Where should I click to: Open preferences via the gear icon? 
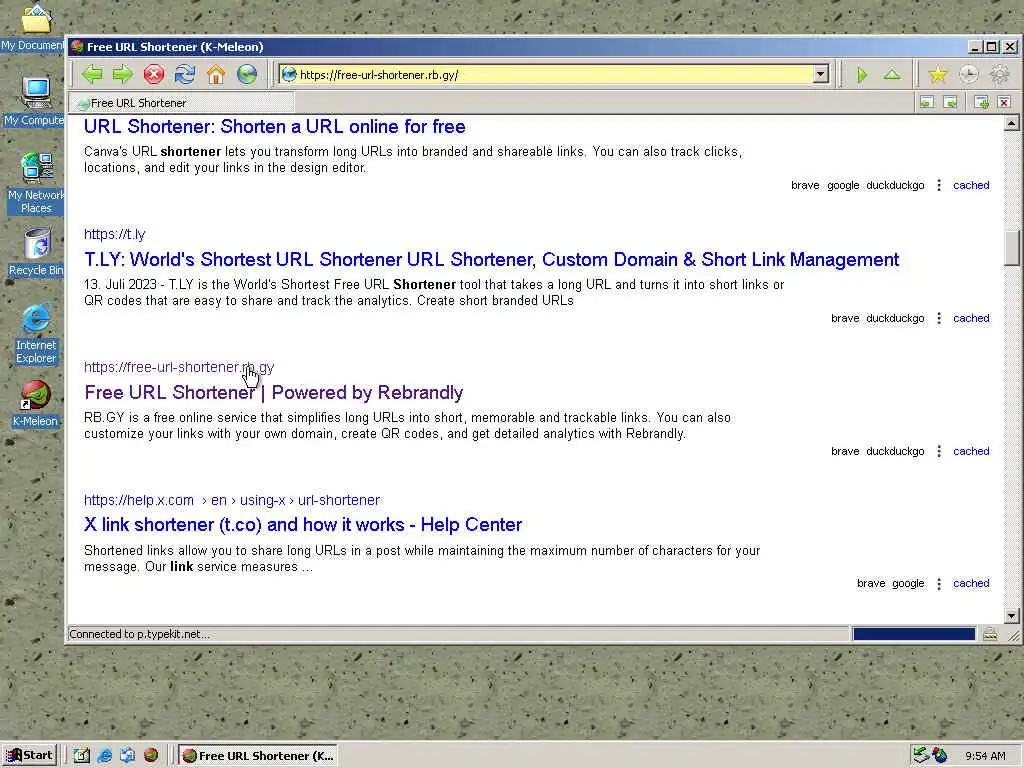(x=999, y=74)
